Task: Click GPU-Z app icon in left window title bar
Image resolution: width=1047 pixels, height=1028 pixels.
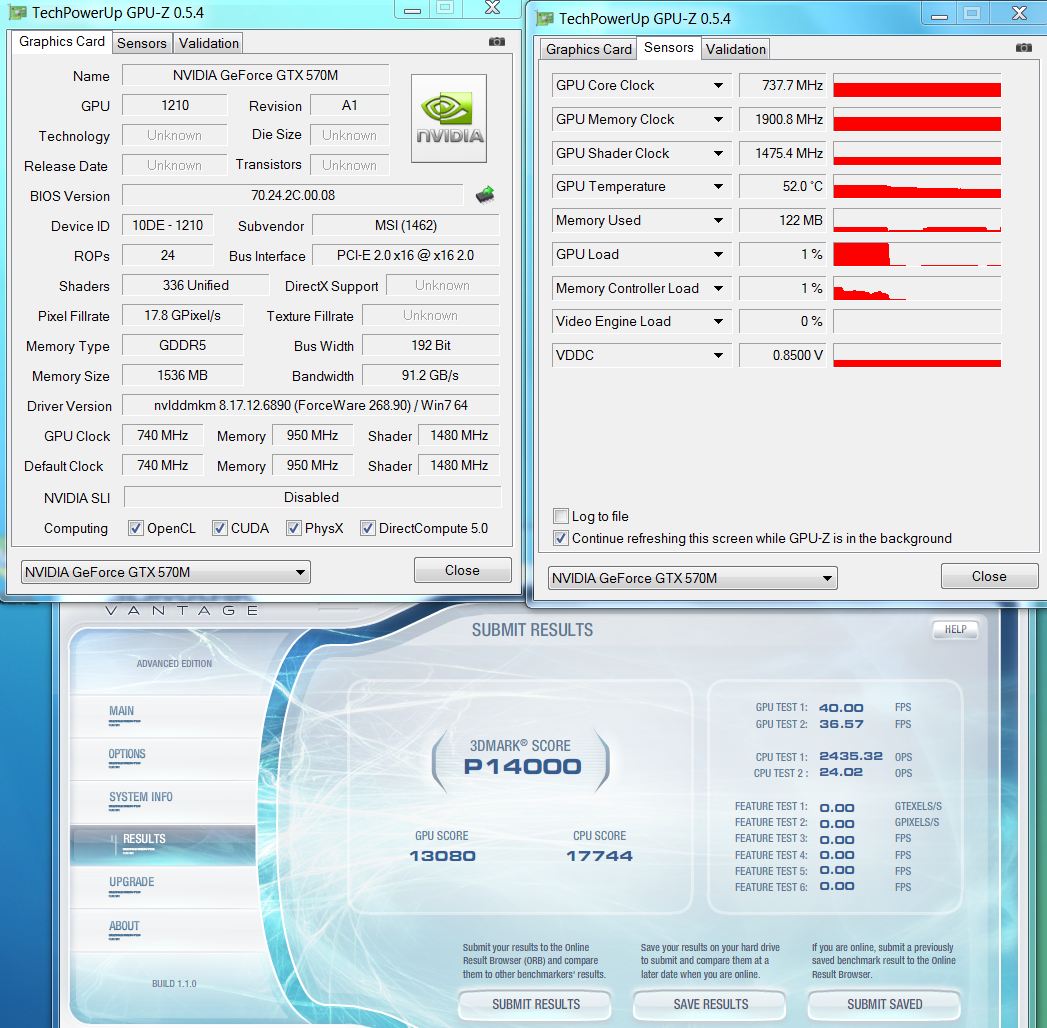Action: 18,13
